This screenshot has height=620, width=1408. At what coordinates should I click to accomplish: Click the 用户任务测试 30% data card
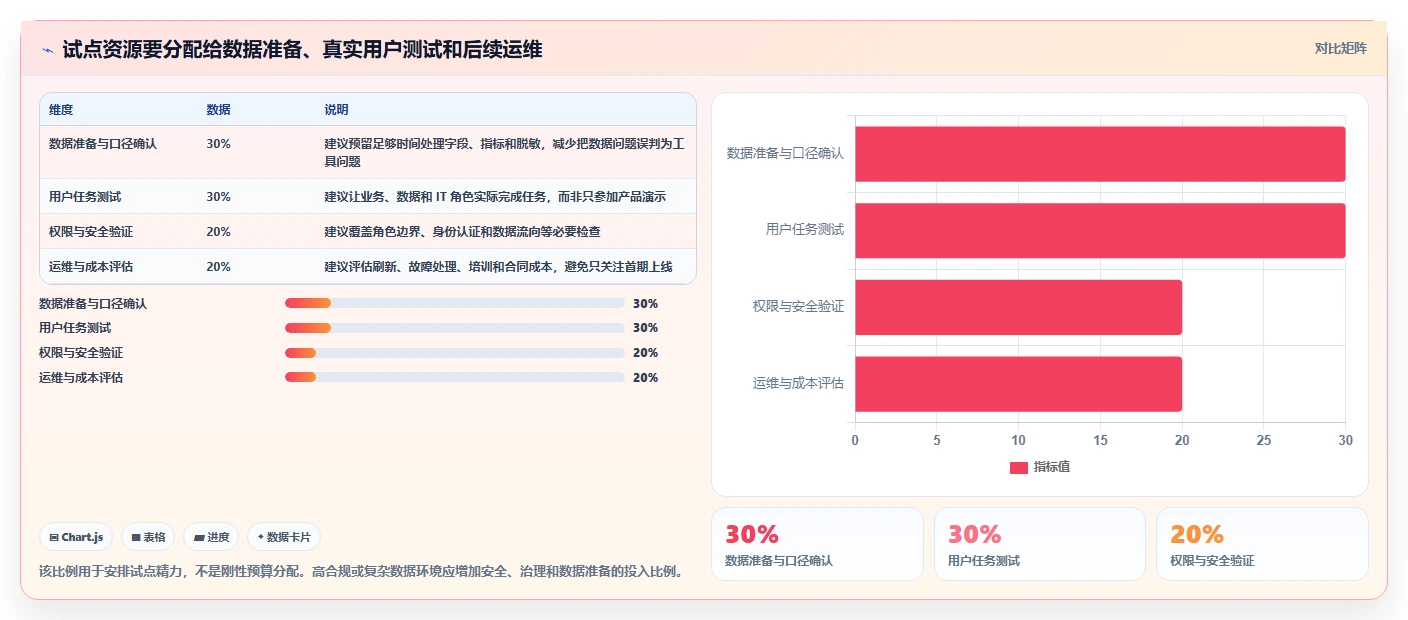click(x=1040, y=544)
